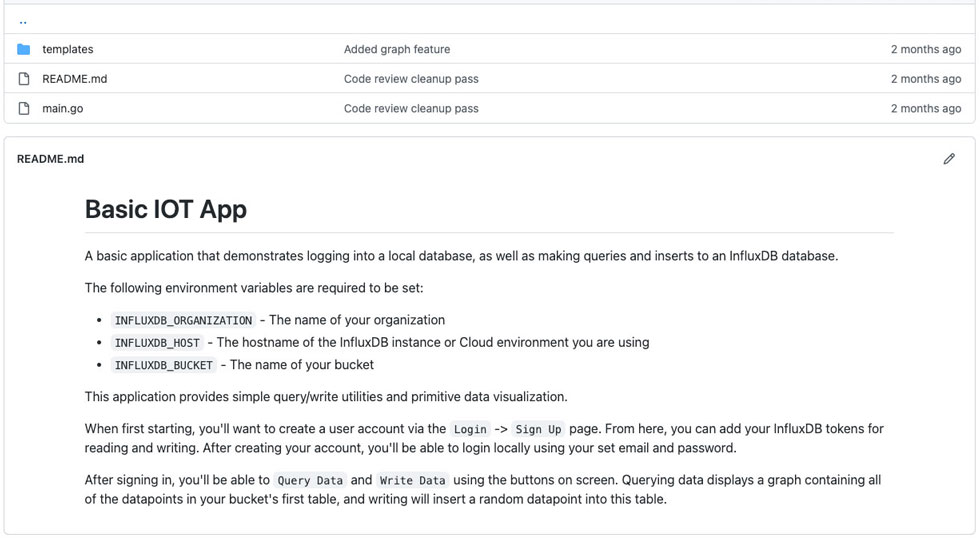Click README.md row '2 months ago' timestamp
The image size is (980, 540).
click(926, 79)
